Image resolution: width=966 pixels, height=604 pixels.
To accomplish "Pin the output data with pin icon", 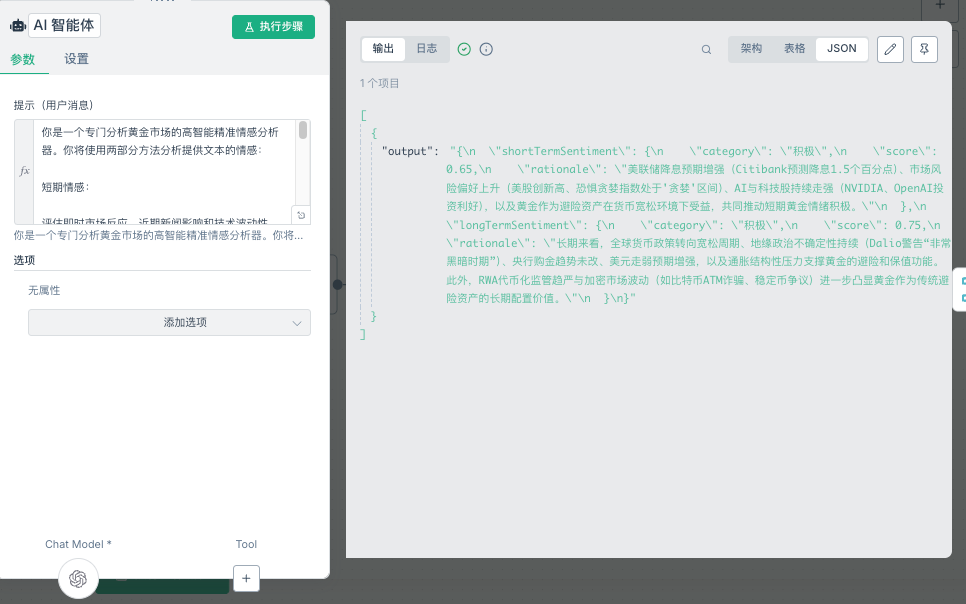I will [925, 49].
